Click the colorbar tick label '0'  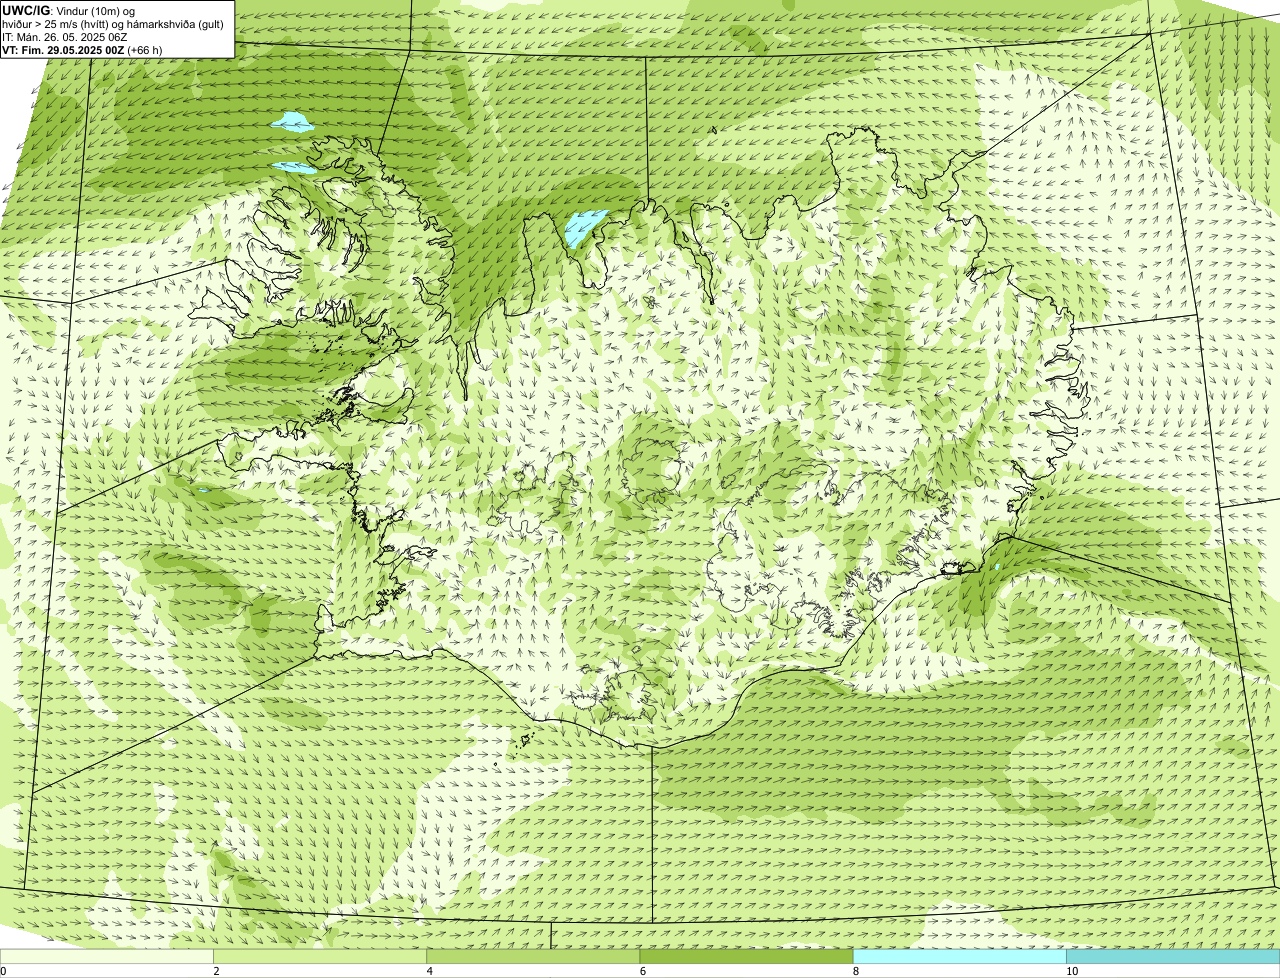[x=3, y=971]
